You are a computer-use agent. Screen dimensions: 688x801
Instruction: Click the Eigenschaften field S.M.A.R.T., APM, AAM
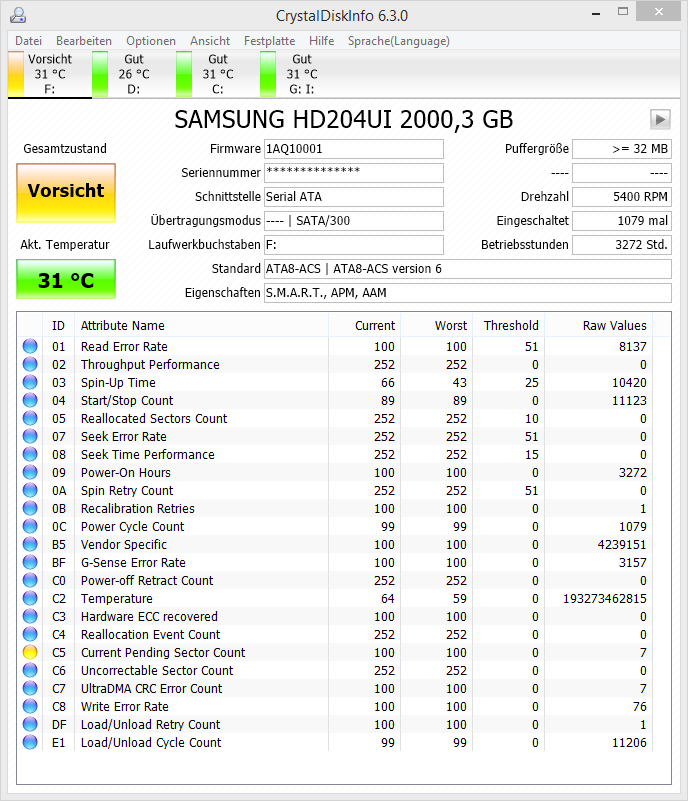pos(467,293)
